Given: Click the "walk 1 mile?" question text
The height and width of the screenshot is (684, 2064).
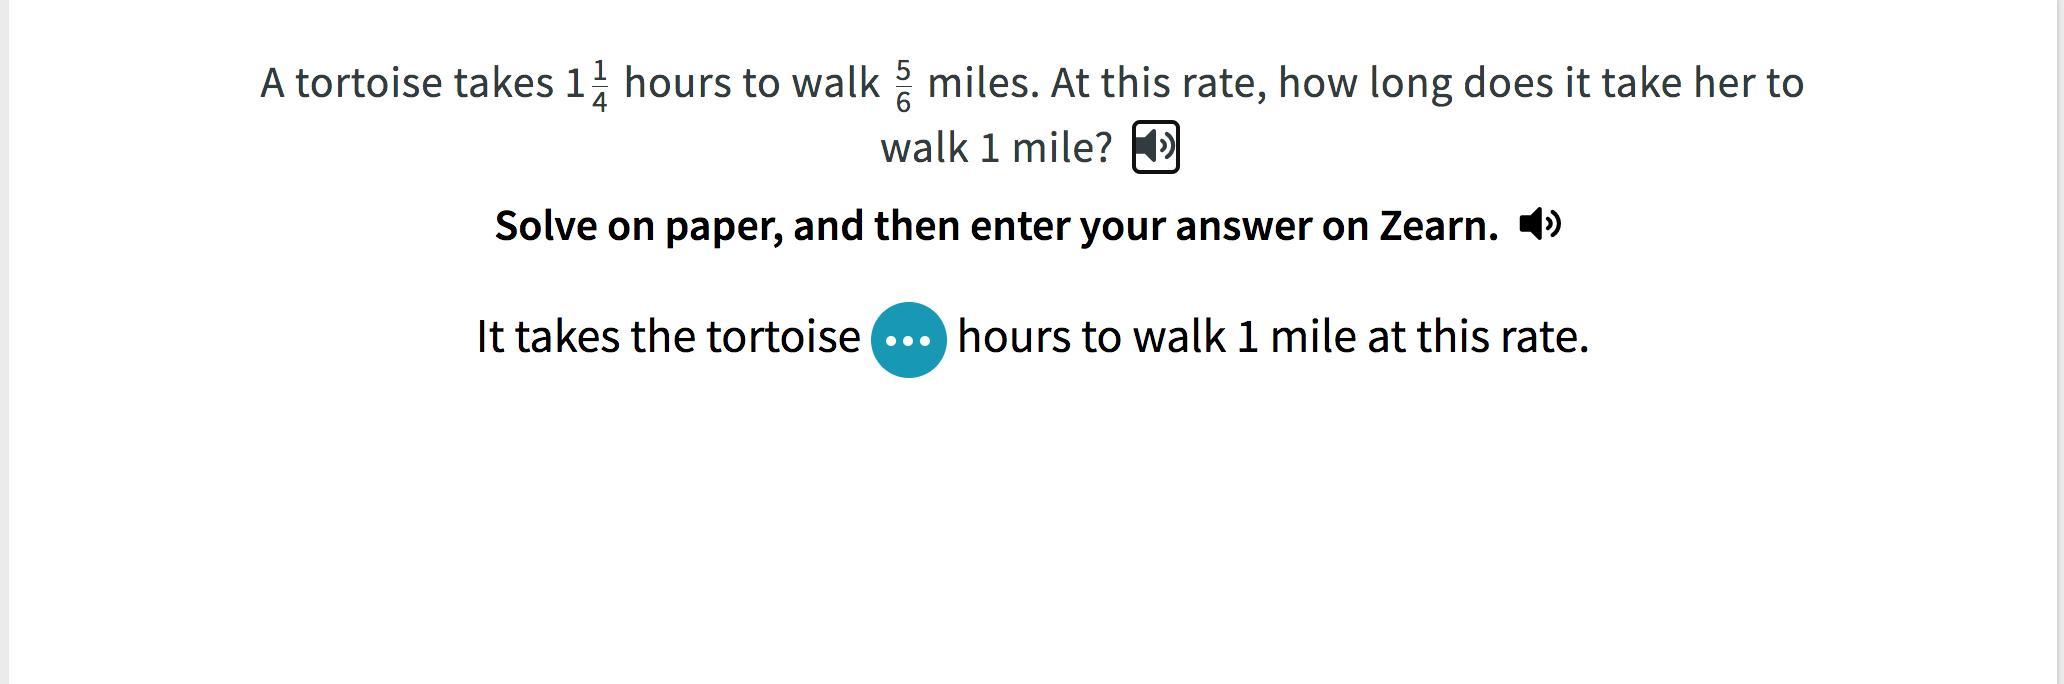Looking at the screenshot, I should click(996, 148).
